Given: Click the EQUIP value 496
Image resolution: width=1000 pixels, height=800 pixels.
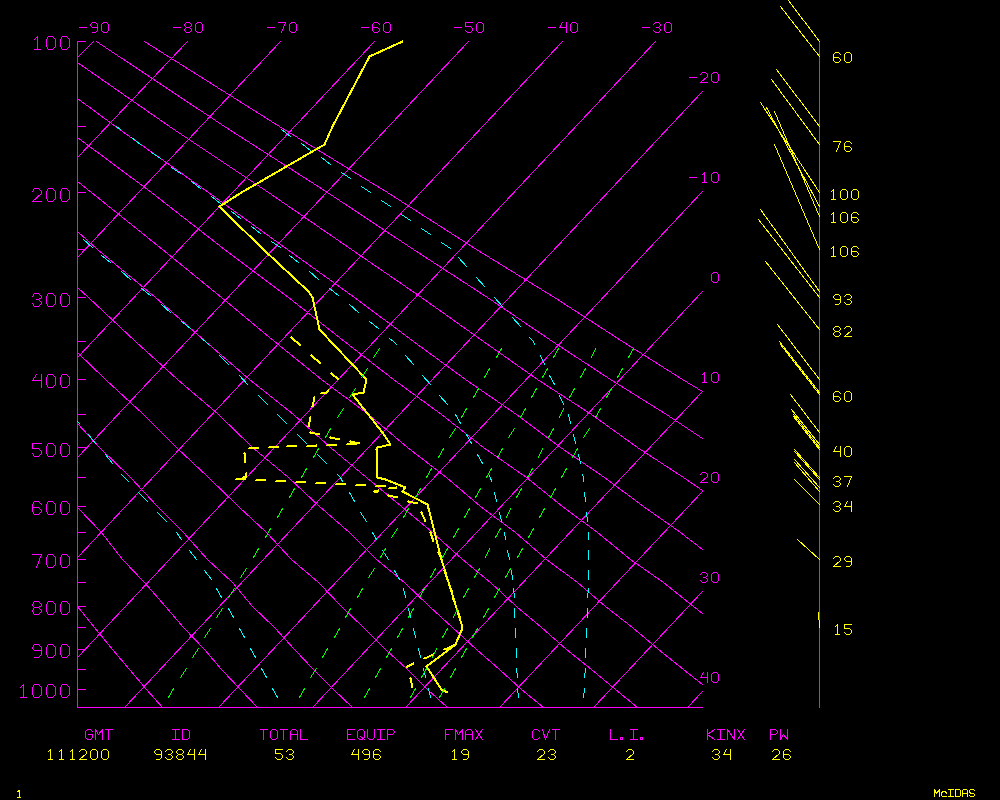Looking at the screenshot, I should [x=364, y=755].
